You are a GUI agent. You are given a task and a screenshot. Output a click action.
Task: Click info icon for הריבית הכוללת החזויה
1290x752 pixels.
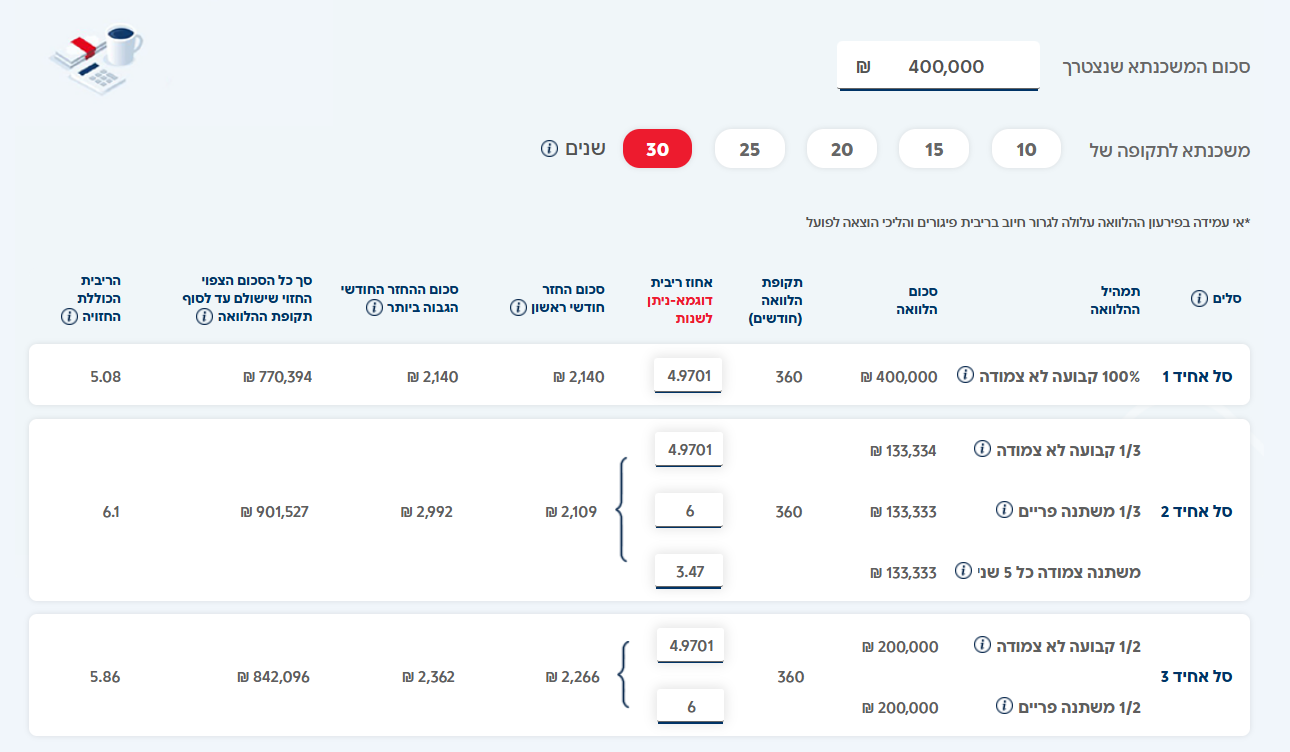click(69, 316)
